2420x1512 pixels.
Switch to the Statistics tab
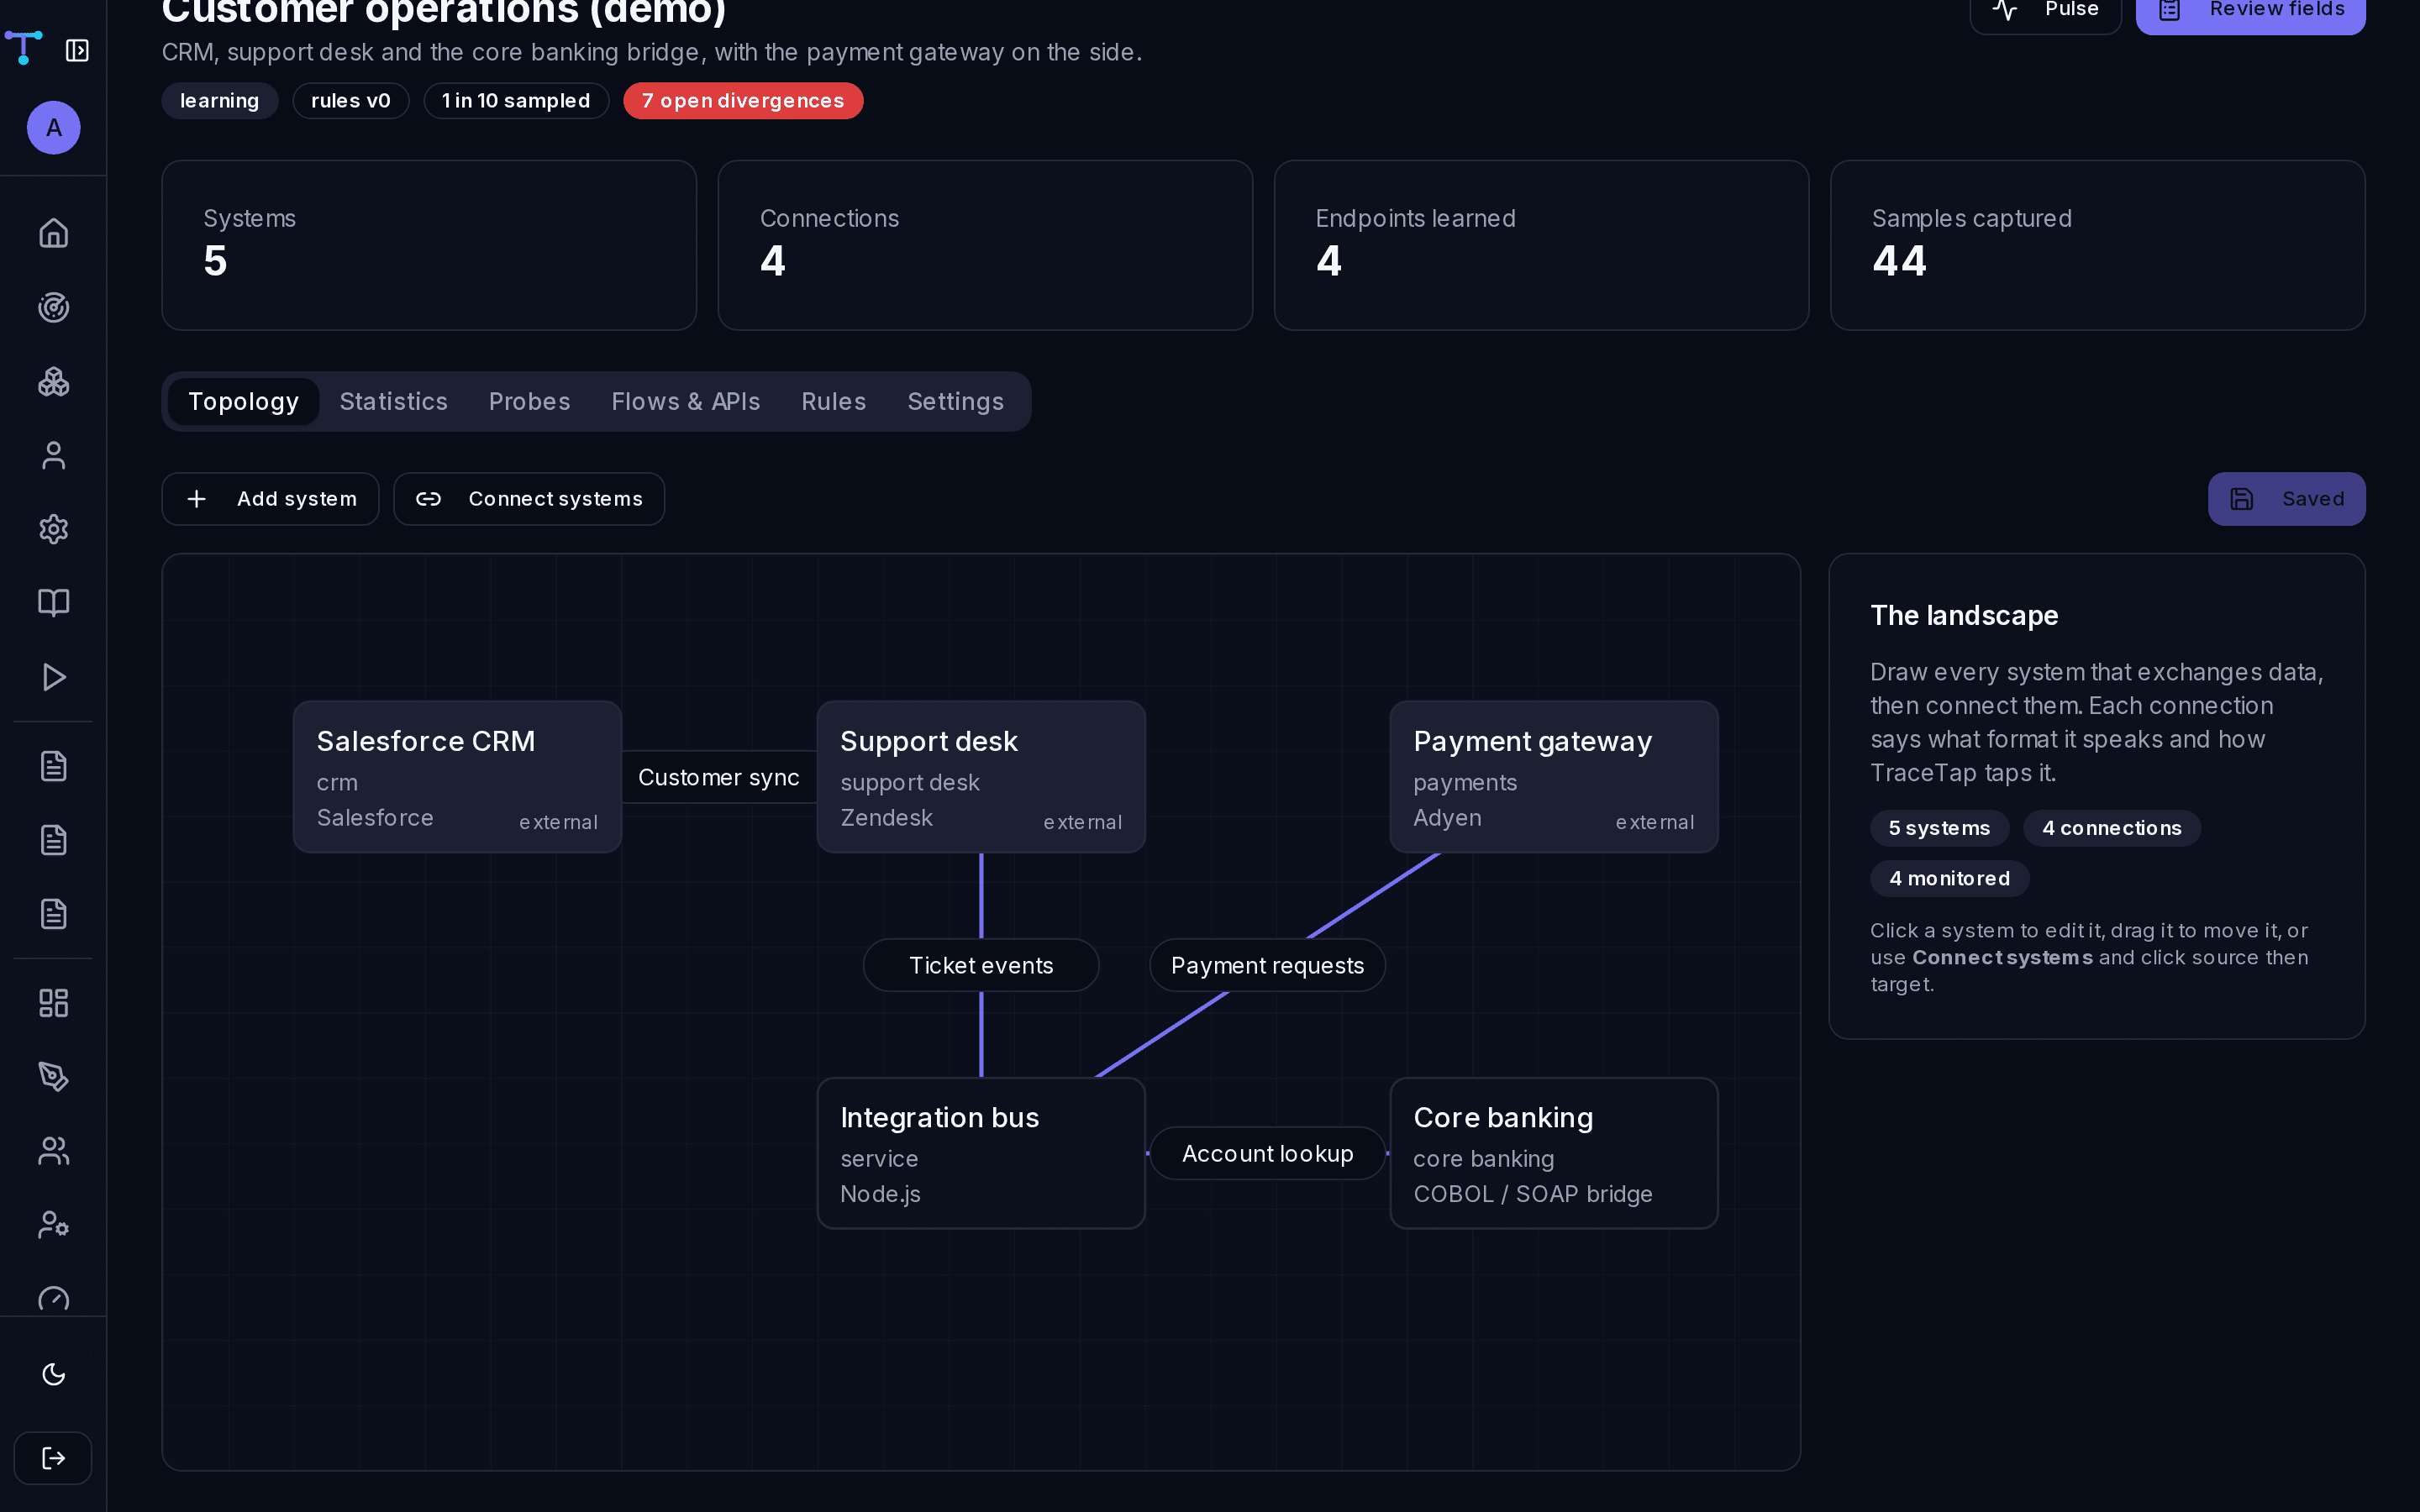coord(393,401)
